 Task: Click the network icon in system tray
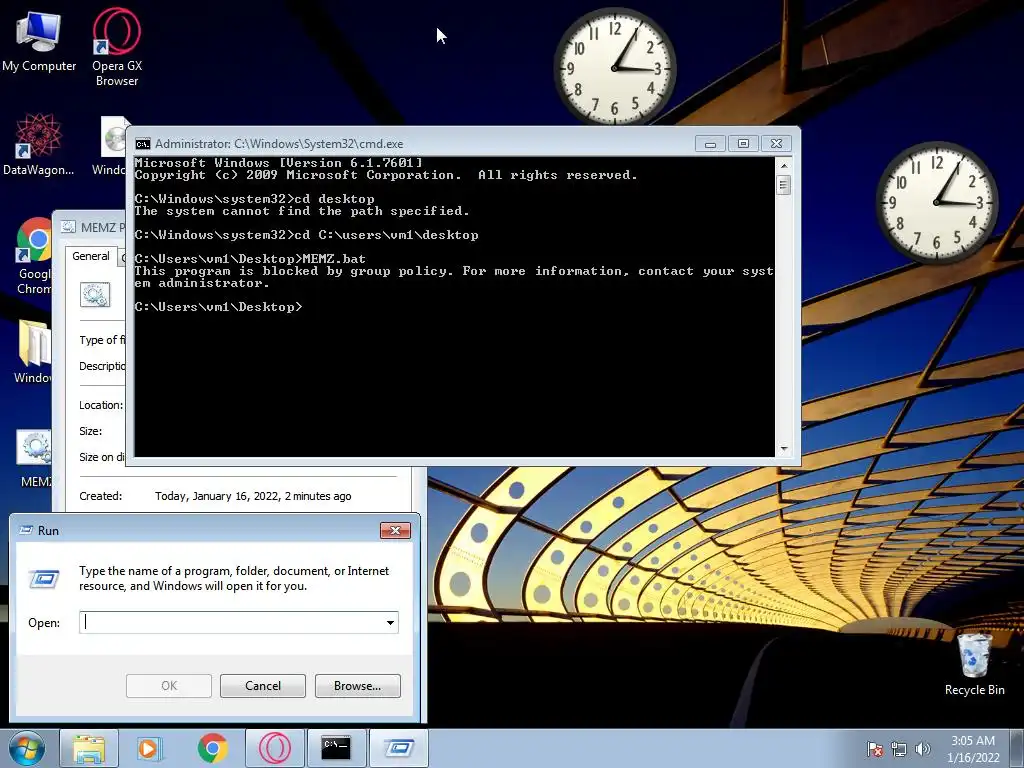pyautogui.click(x=899, y=749)
